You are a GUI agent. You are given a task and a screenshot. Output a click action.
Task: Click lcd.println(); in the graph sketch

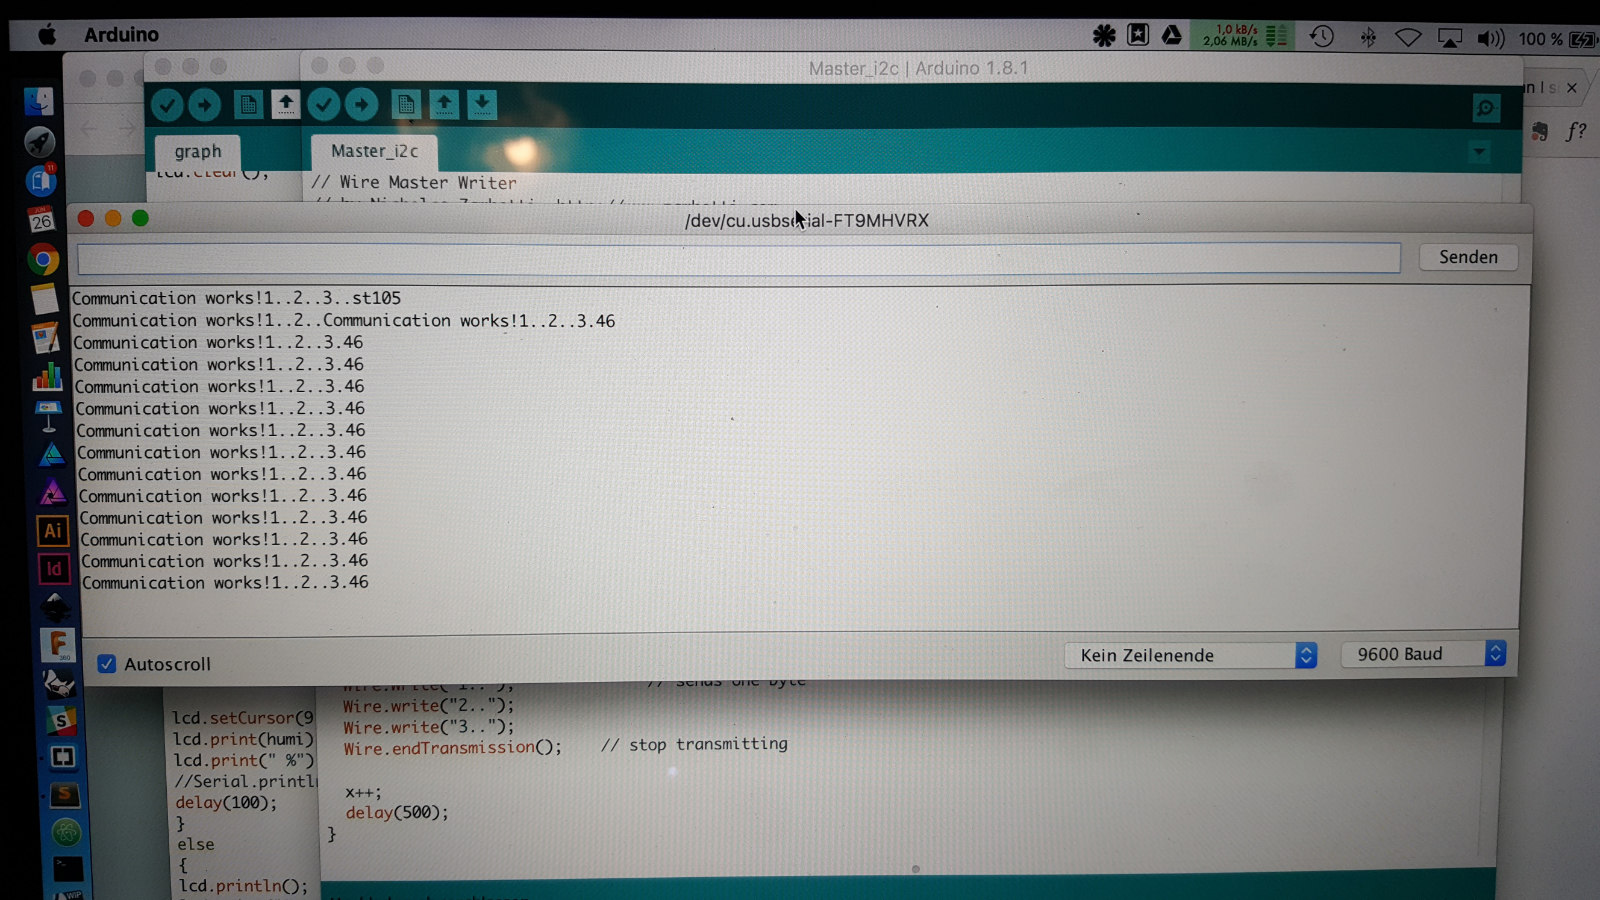244,886
